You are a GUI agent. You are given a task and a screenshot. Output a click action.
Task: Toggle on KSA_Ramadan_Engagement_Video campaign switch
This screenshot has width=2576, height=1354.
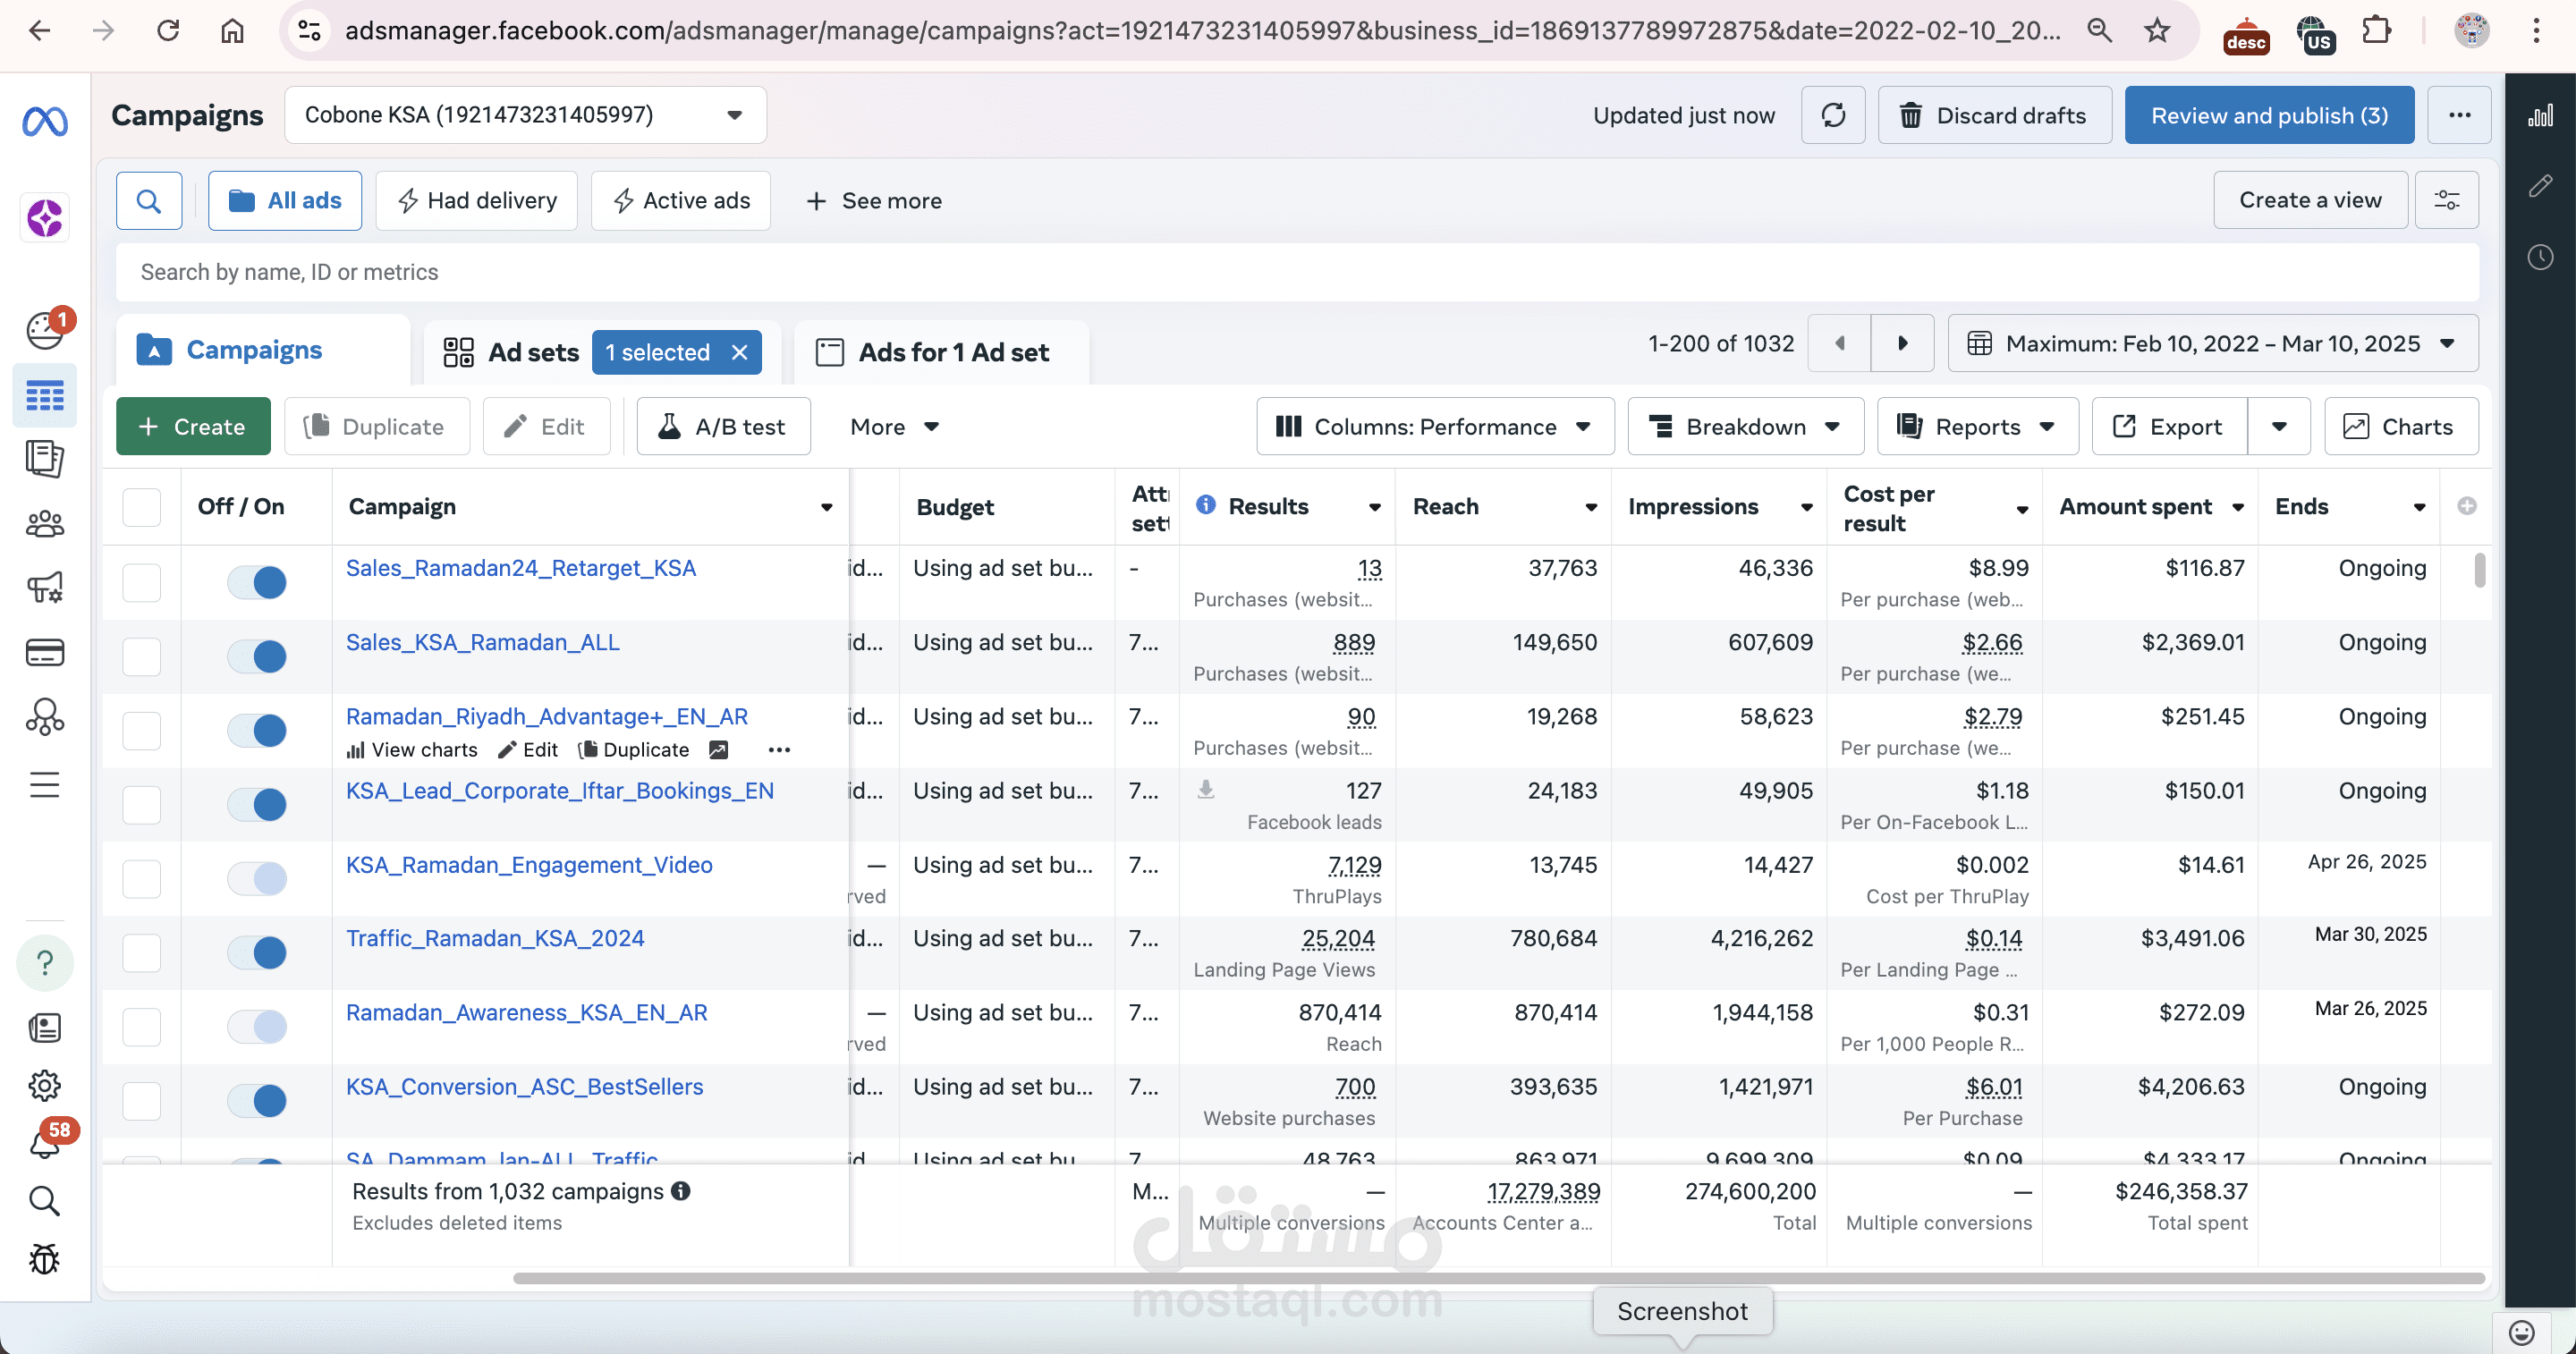tap(257, 879)
